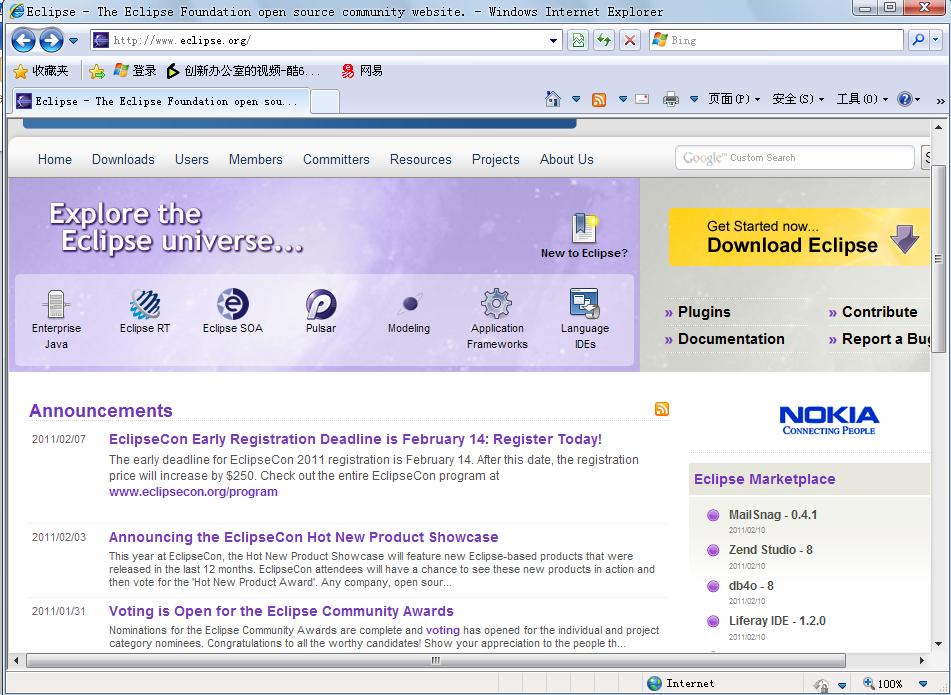Open Eclipse Community Awards voting announcement
The width and height of the screenshot is (951, 695).
pos(281,611)
